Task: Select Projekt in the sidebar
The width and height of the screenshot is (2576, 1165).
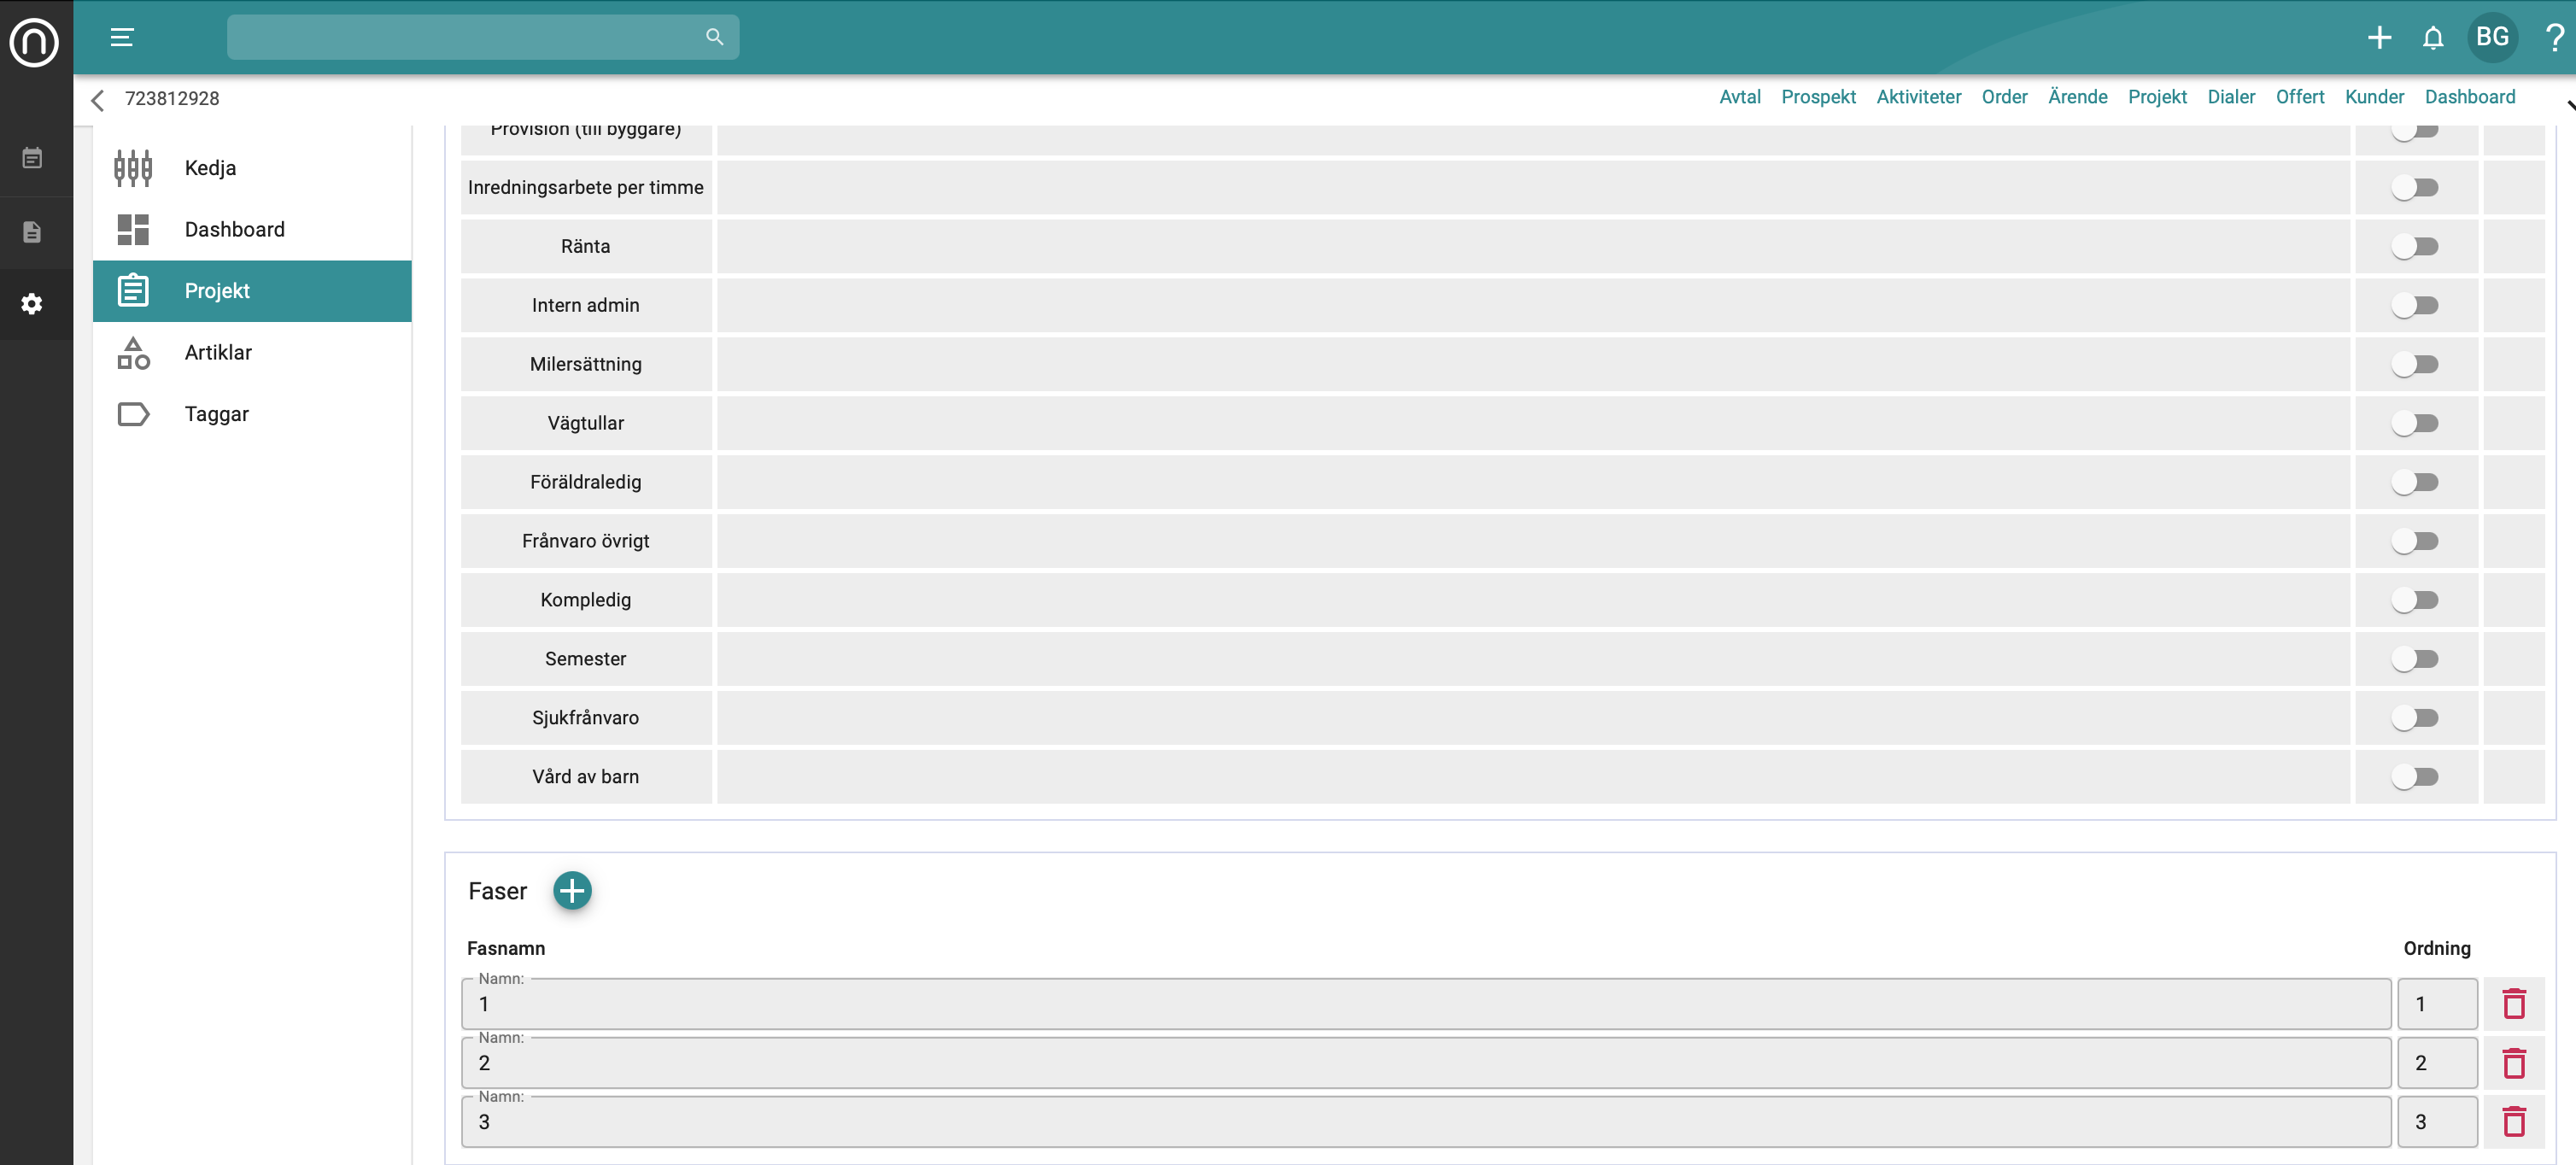Action: click(x=252, y=291)
